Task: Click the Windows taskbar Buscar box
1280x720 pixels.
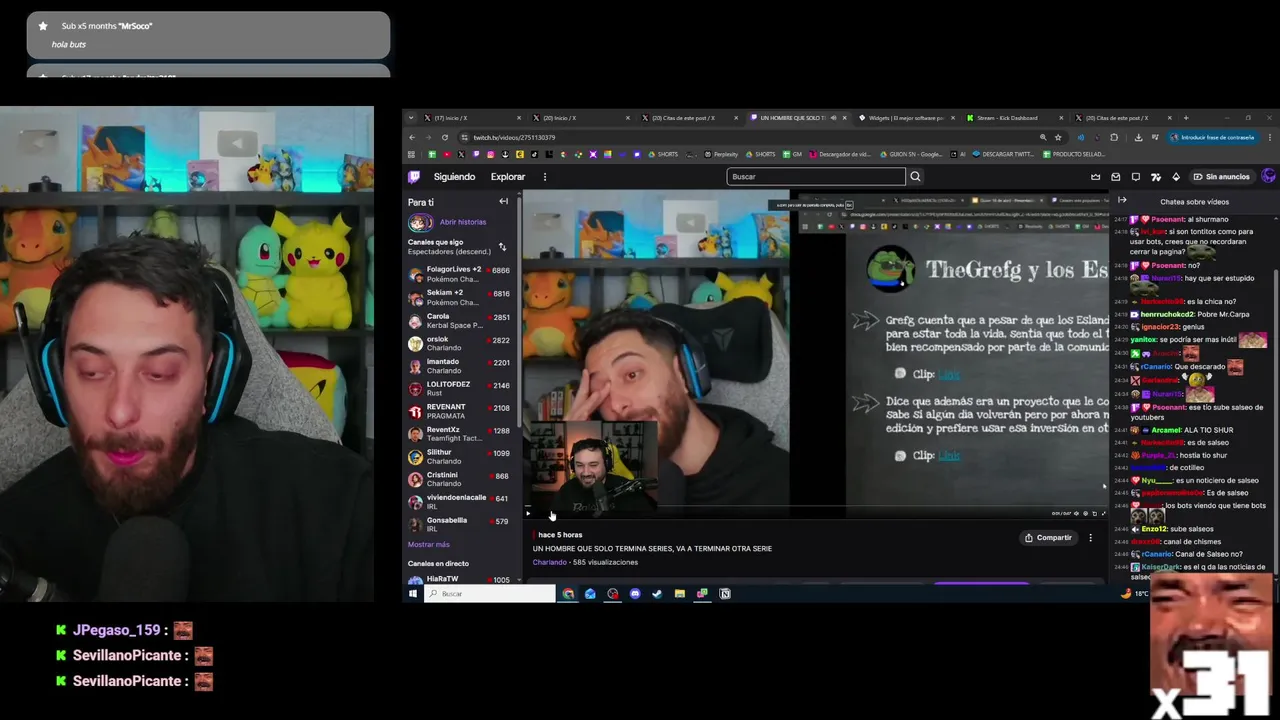Action: [490, 594]
